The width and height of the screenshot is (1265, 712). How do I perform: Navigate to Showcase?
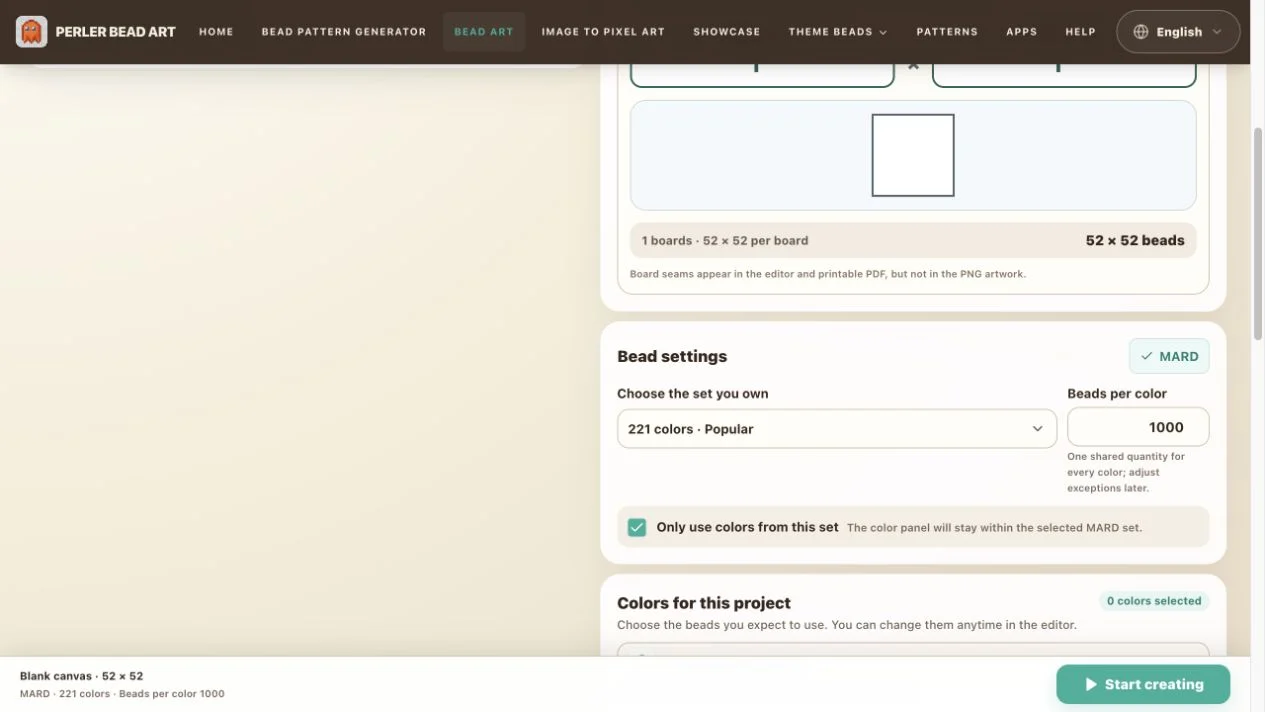727,32
